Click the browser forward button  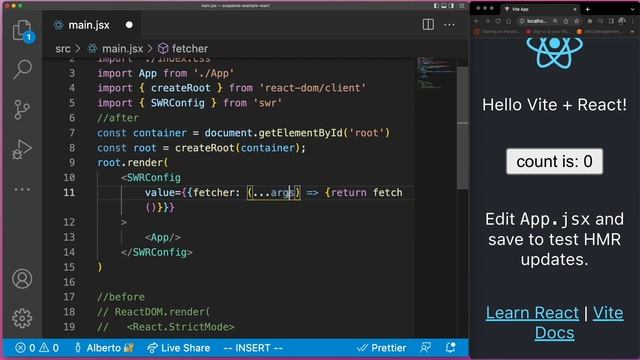[x=487, y=21]
